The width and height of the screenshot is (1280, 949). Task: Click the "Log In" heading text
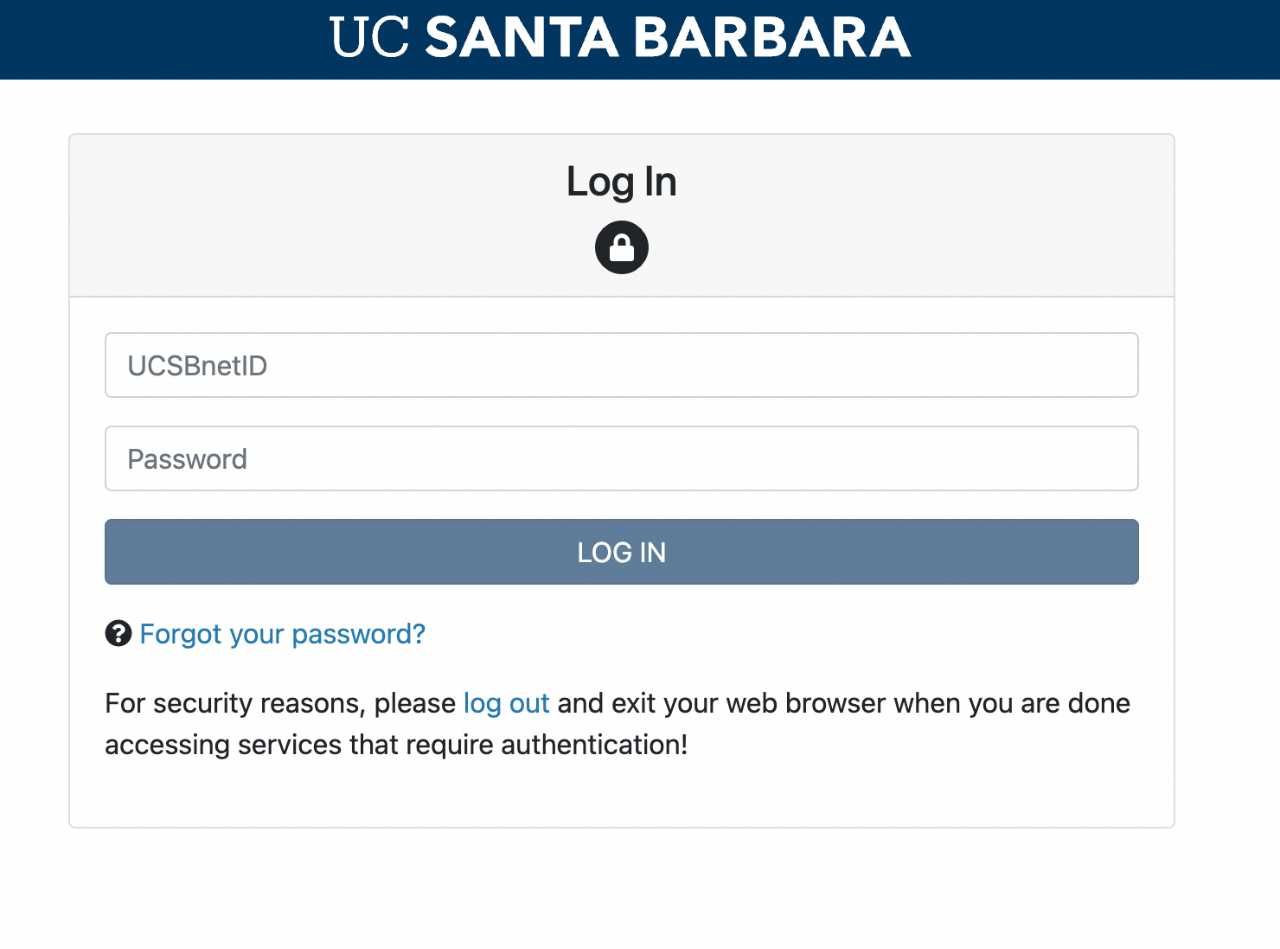tap(622, 181)
